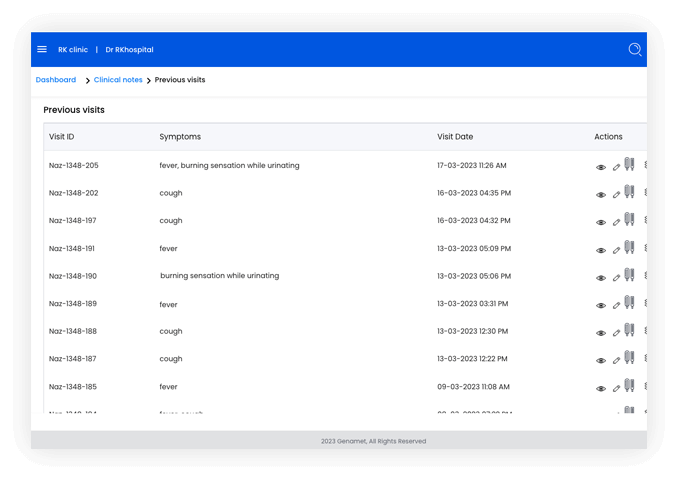Click the eye icon for Naz-1348-185

[601, 389]
